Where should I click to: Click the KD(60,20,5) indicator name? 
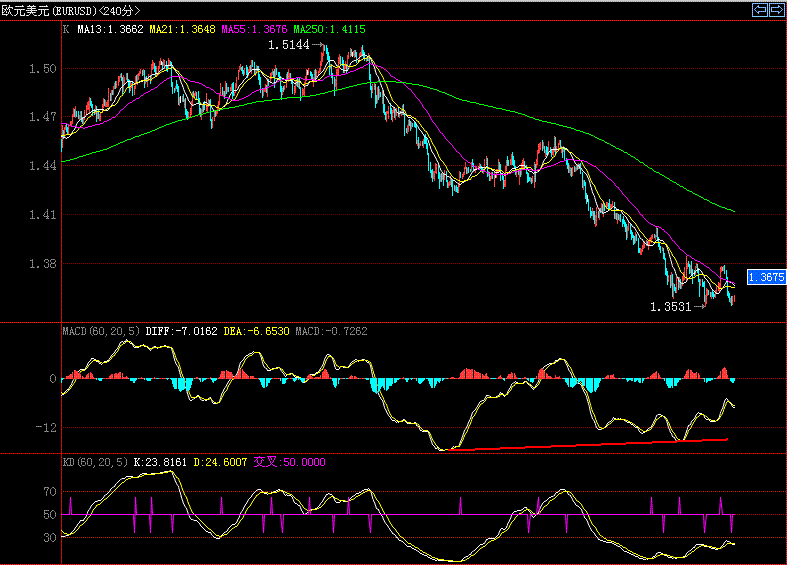[93, 462]
